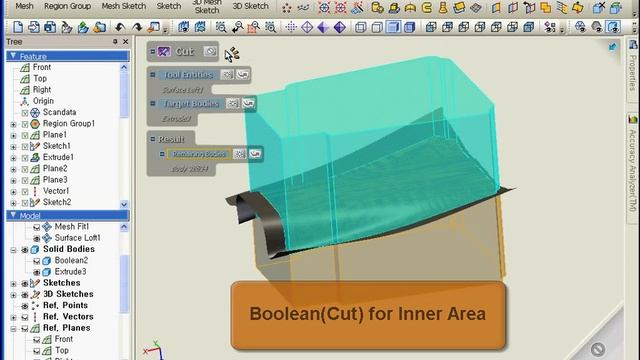
Task: Collapse the Solid Bodies node
Action: [13, 249]
